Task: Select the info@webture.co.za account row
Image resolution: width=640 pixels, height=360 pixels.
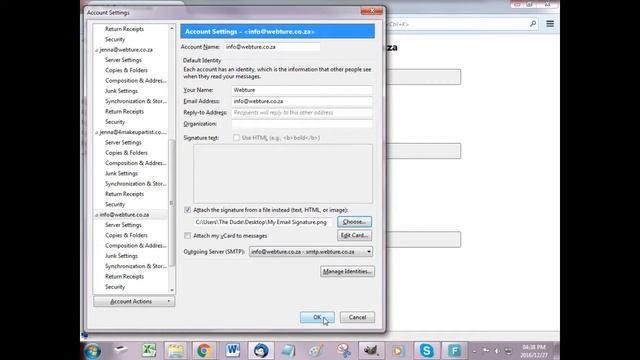Action: point(131,215)
